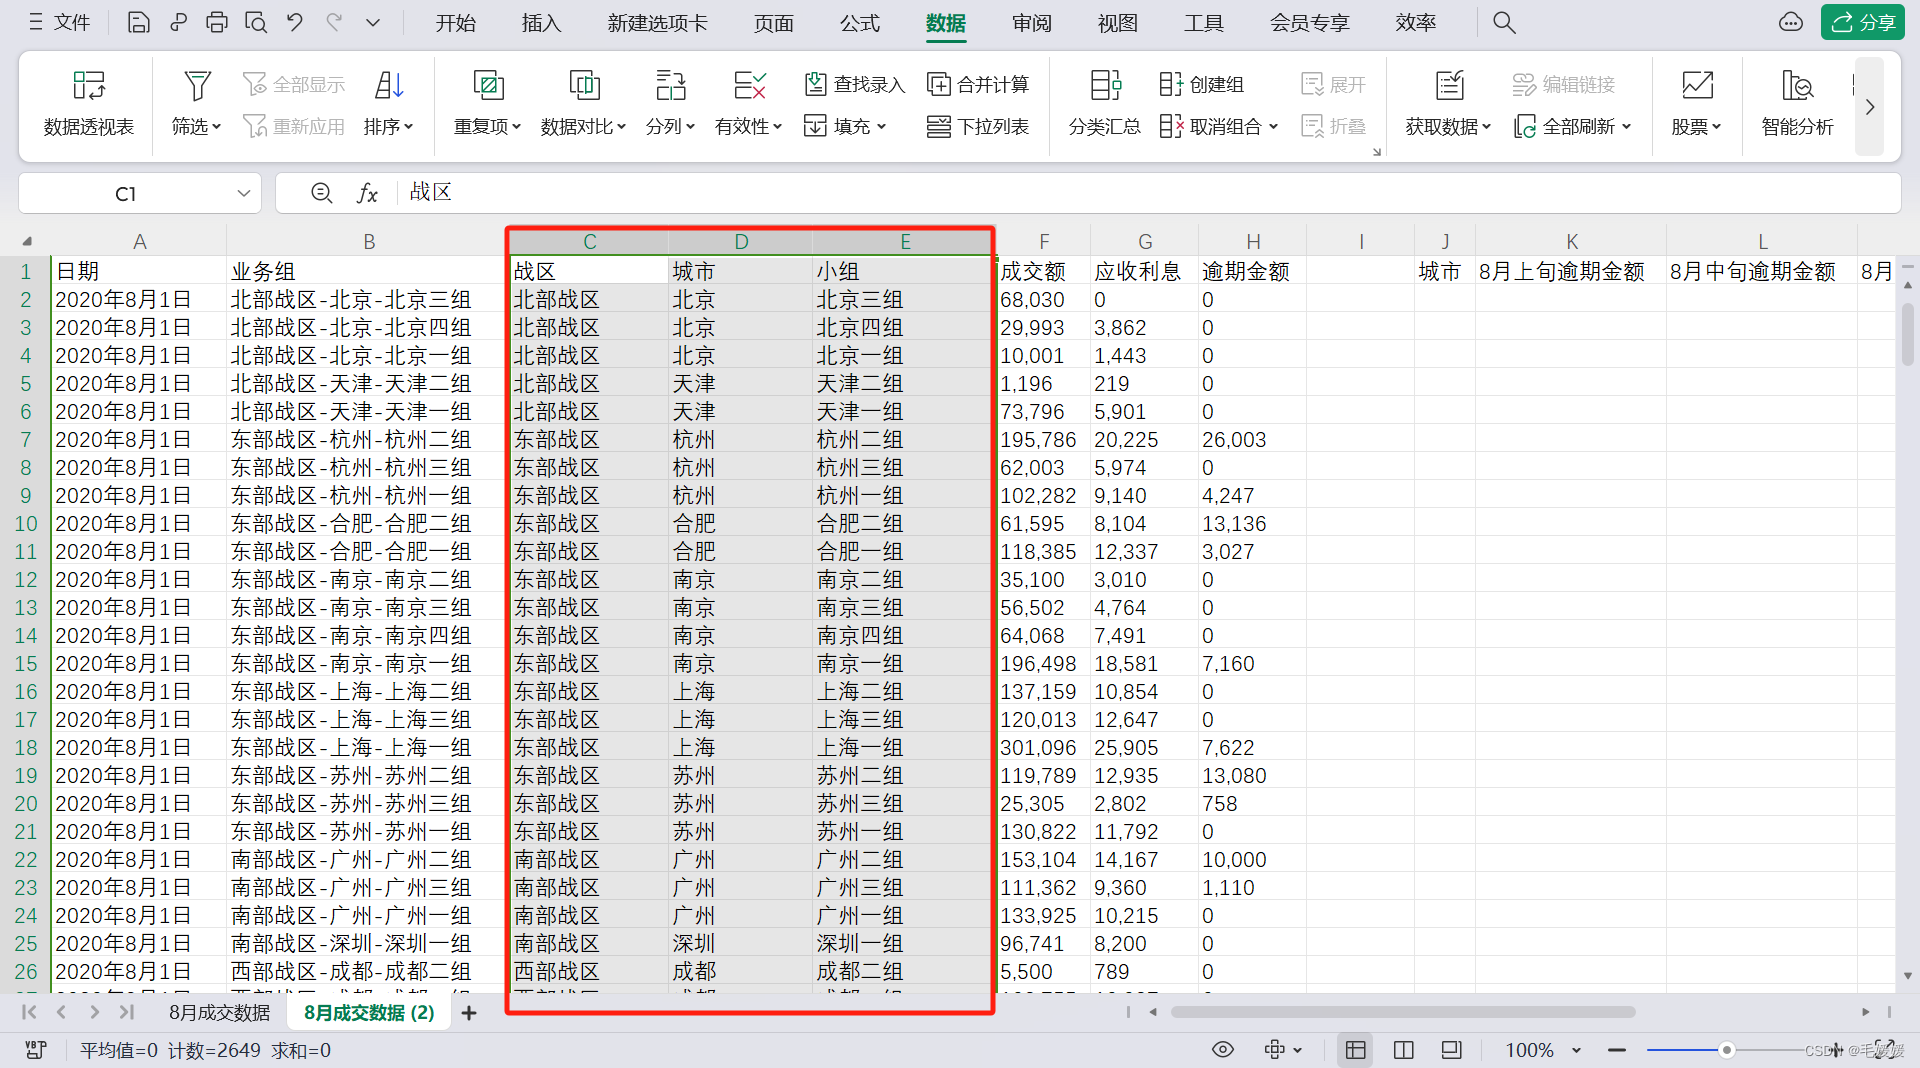
Task: Click the horizontal scrollbar
Action: point(1403,1012)
